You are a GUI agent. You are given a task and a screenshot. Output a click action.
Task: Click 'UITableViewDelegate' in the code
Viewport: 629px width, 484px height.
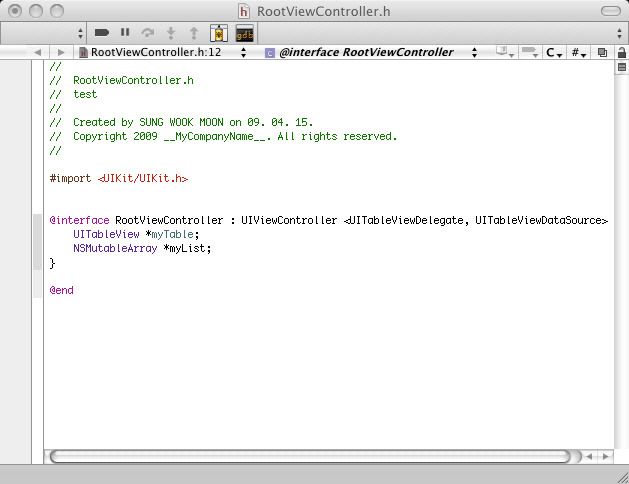click(406, 220)
